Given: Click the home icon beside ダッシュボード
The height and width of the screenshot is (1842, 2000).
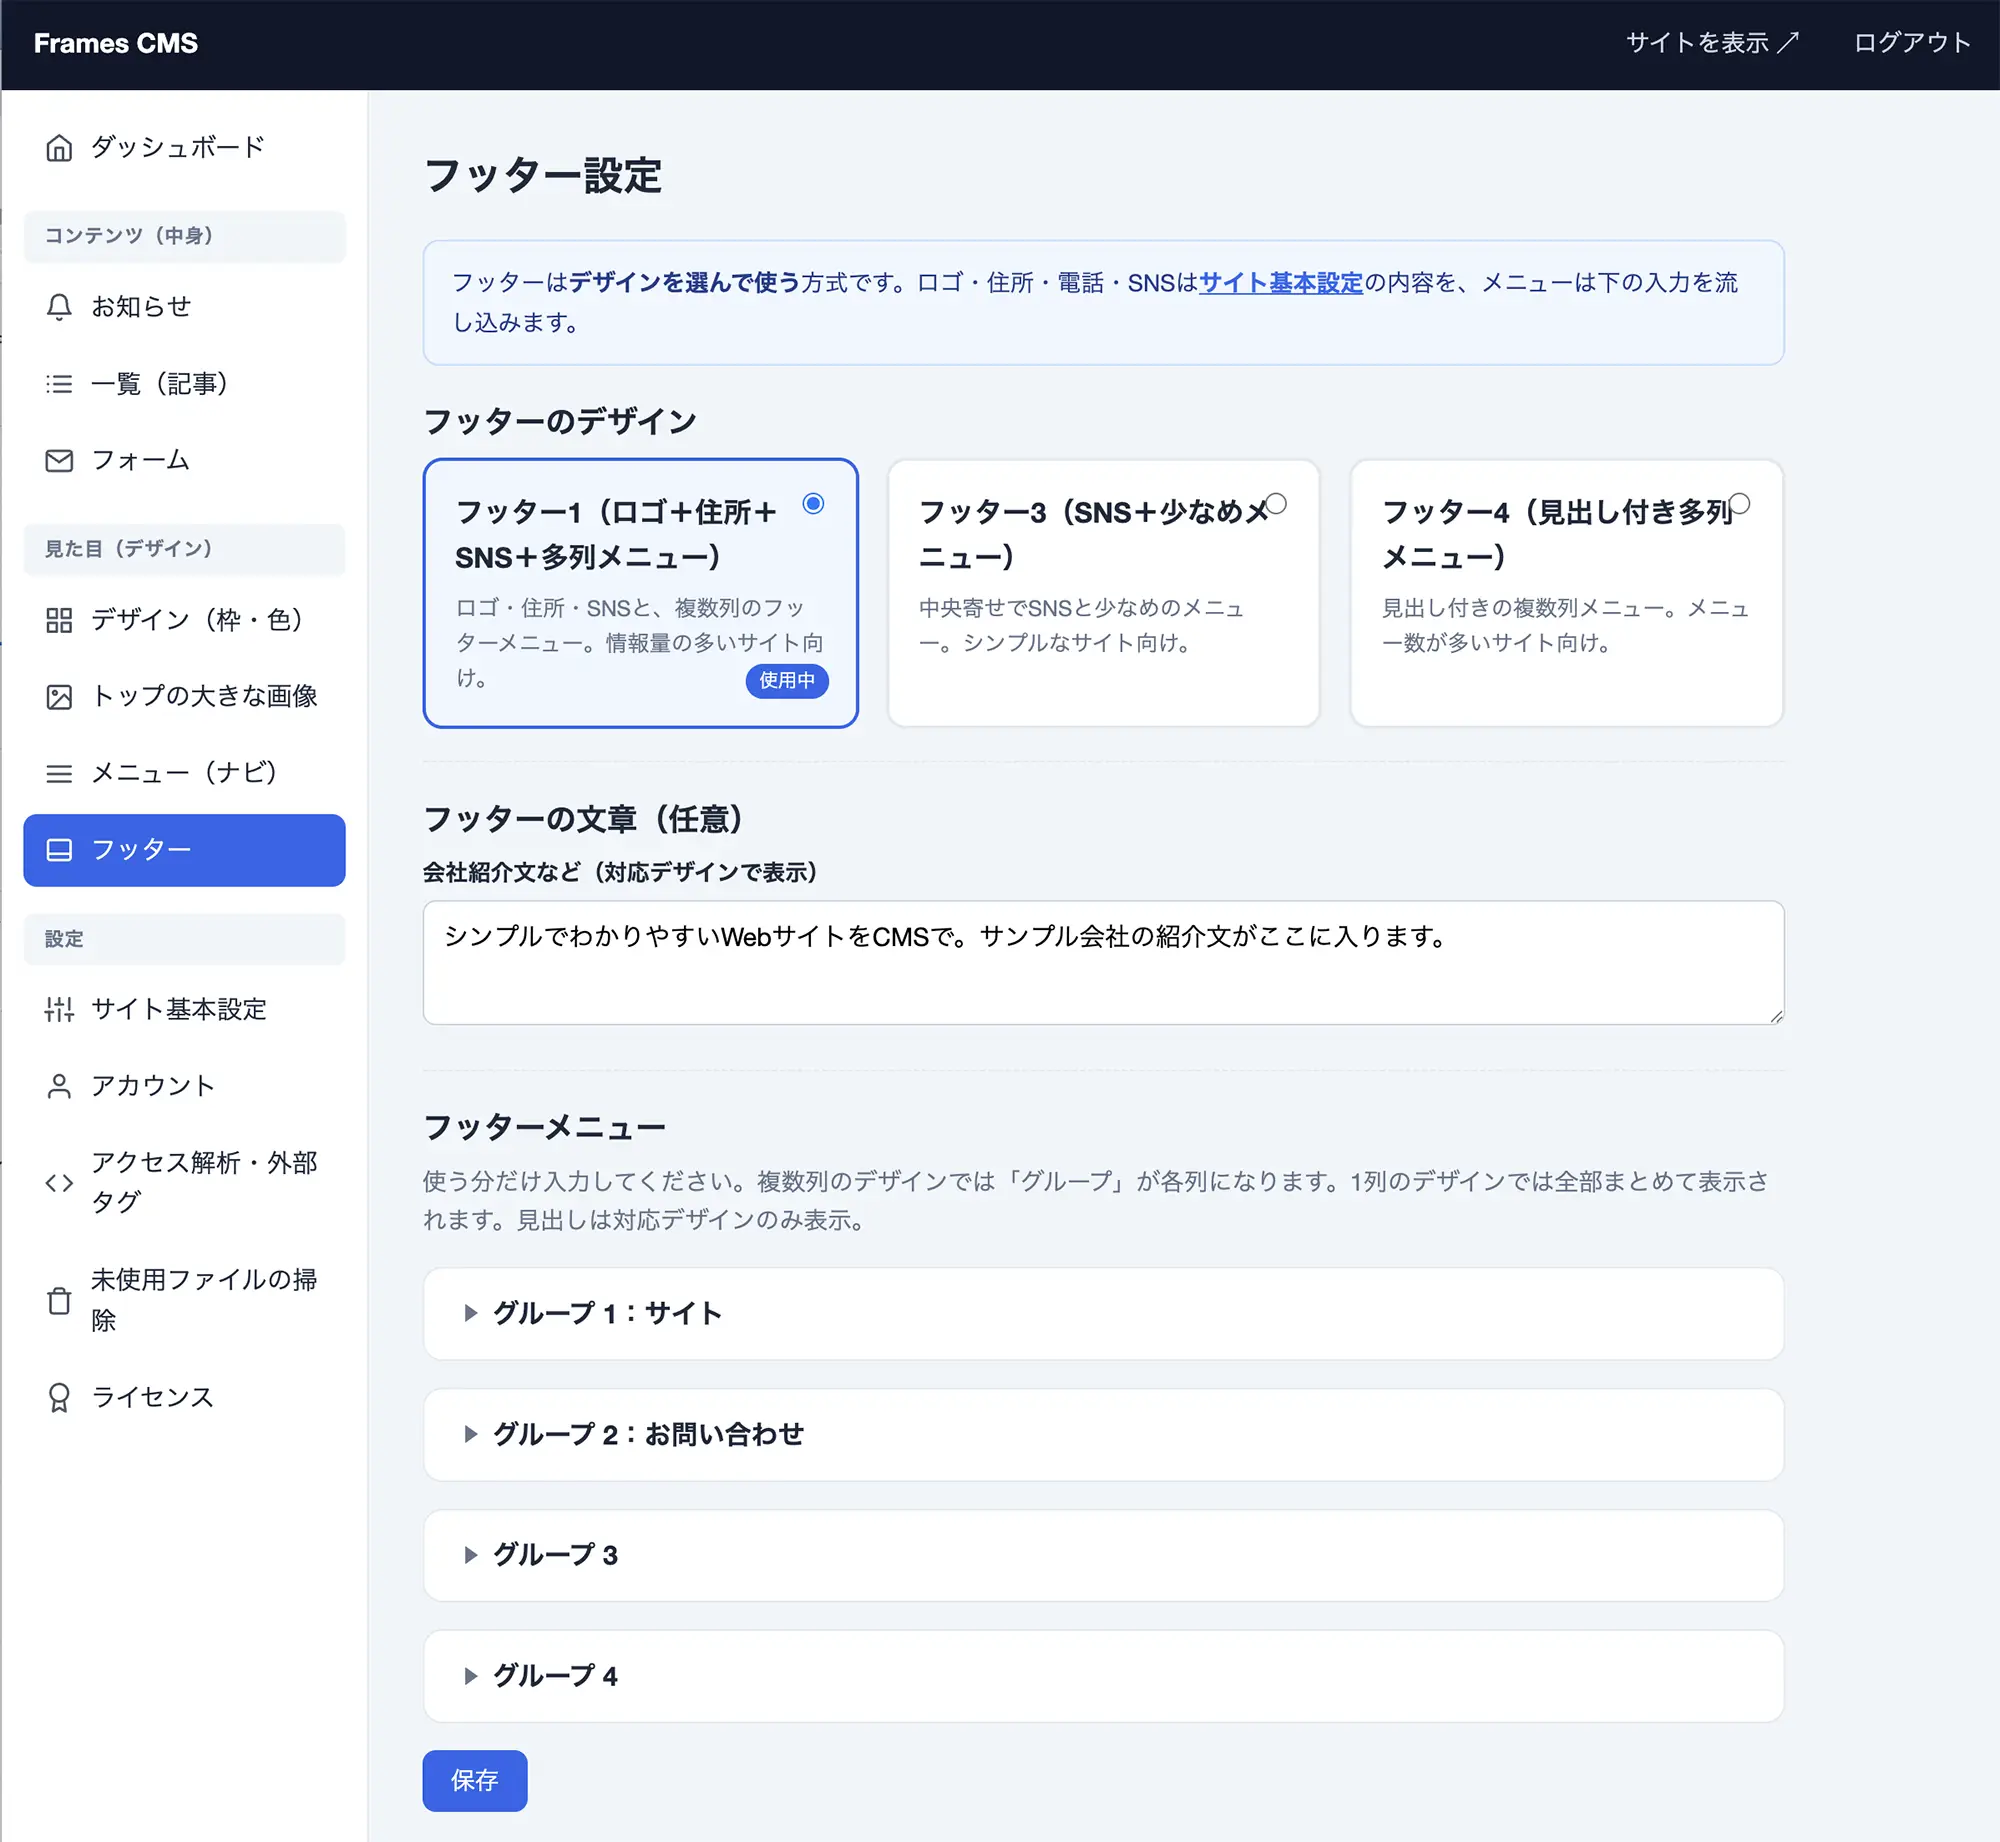Looking at the screenshot, I should (59, 148).
